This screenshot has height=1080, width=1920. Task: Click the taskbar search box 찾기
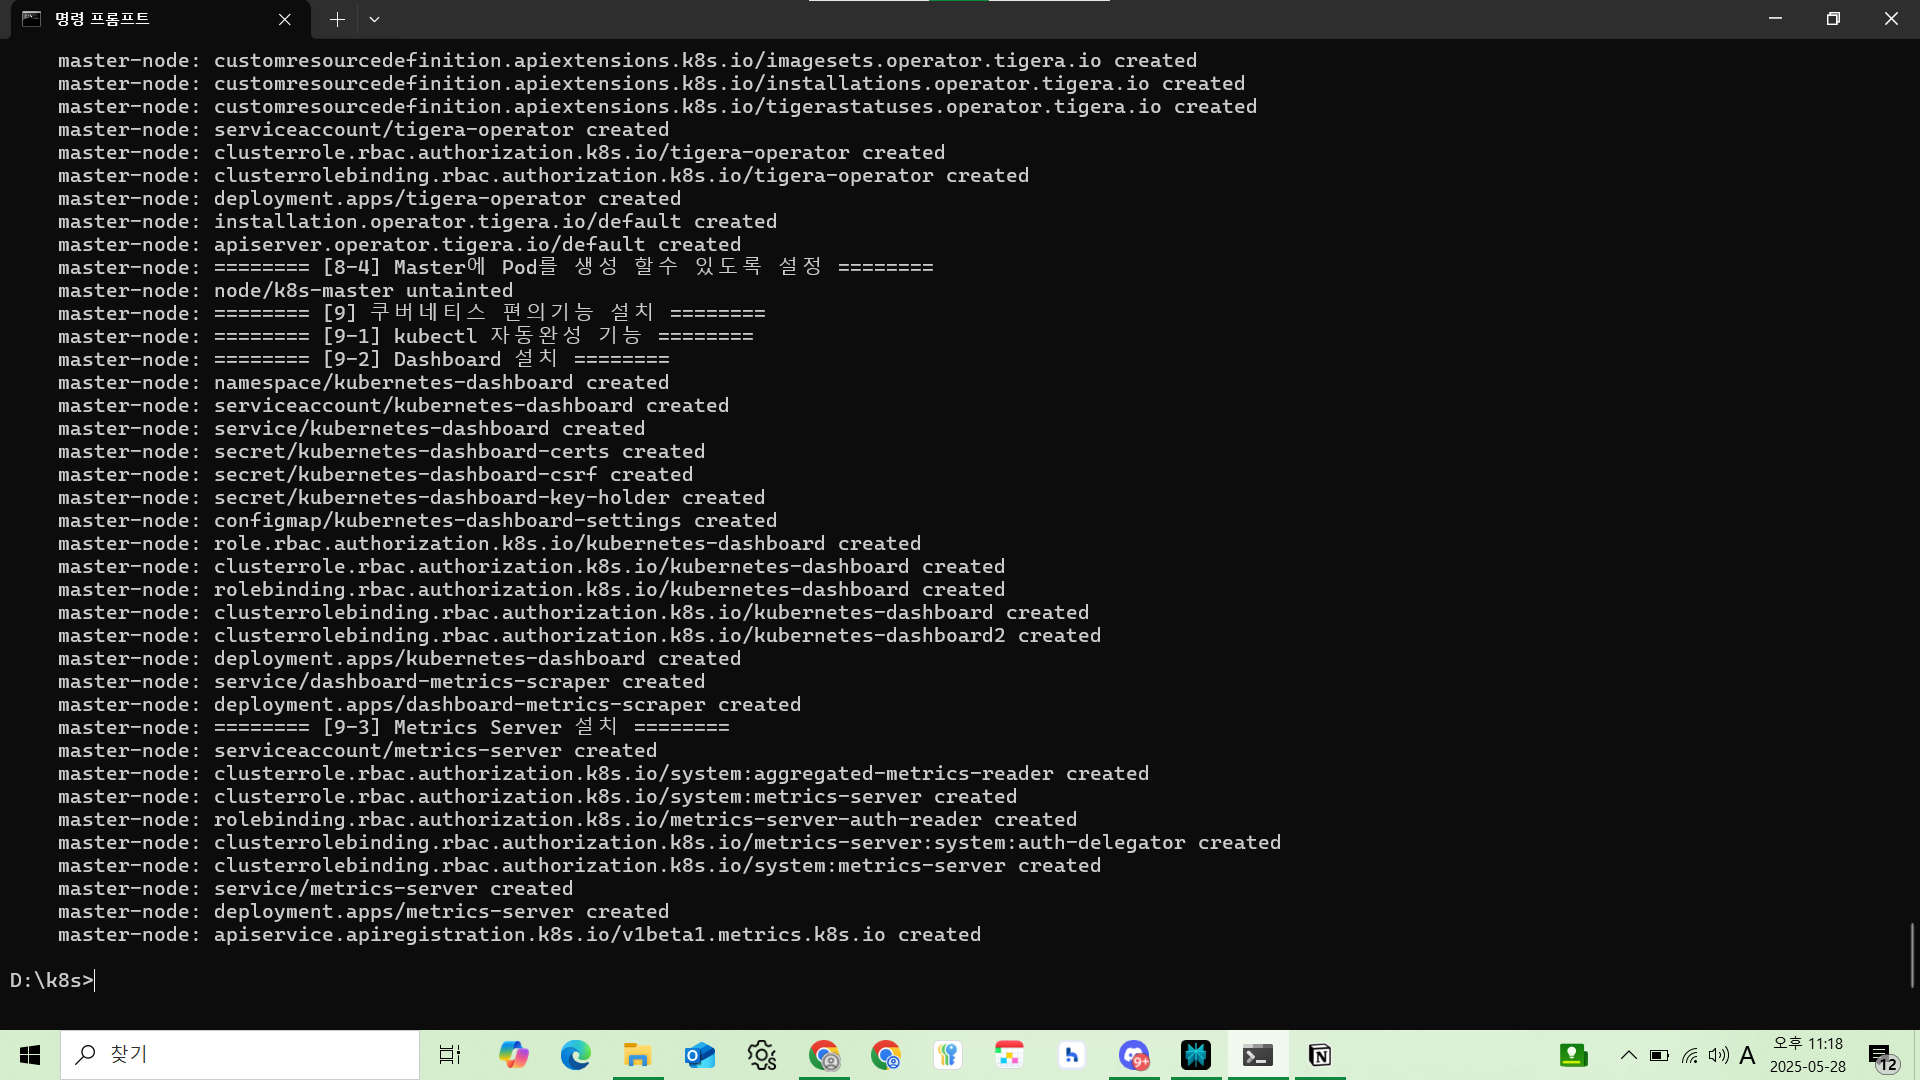point(240,1055)
